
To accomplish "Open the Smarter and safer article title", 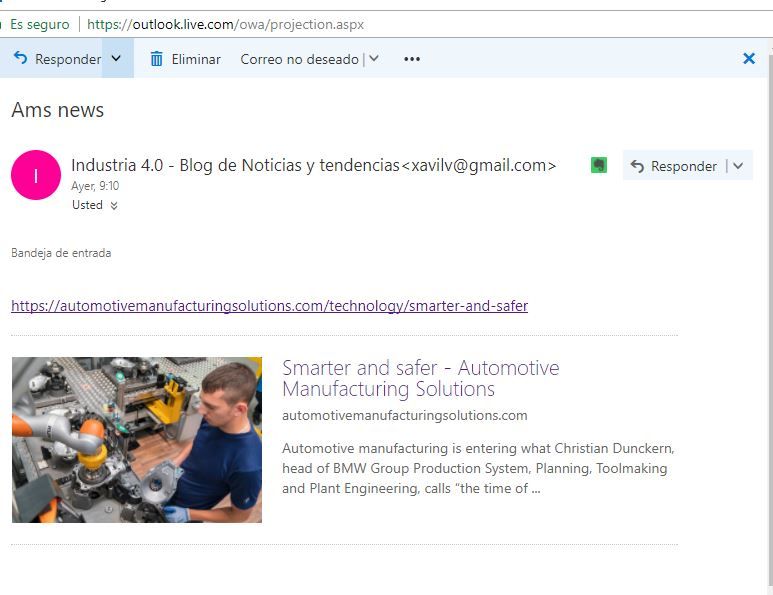I will (x=421, y=378).
